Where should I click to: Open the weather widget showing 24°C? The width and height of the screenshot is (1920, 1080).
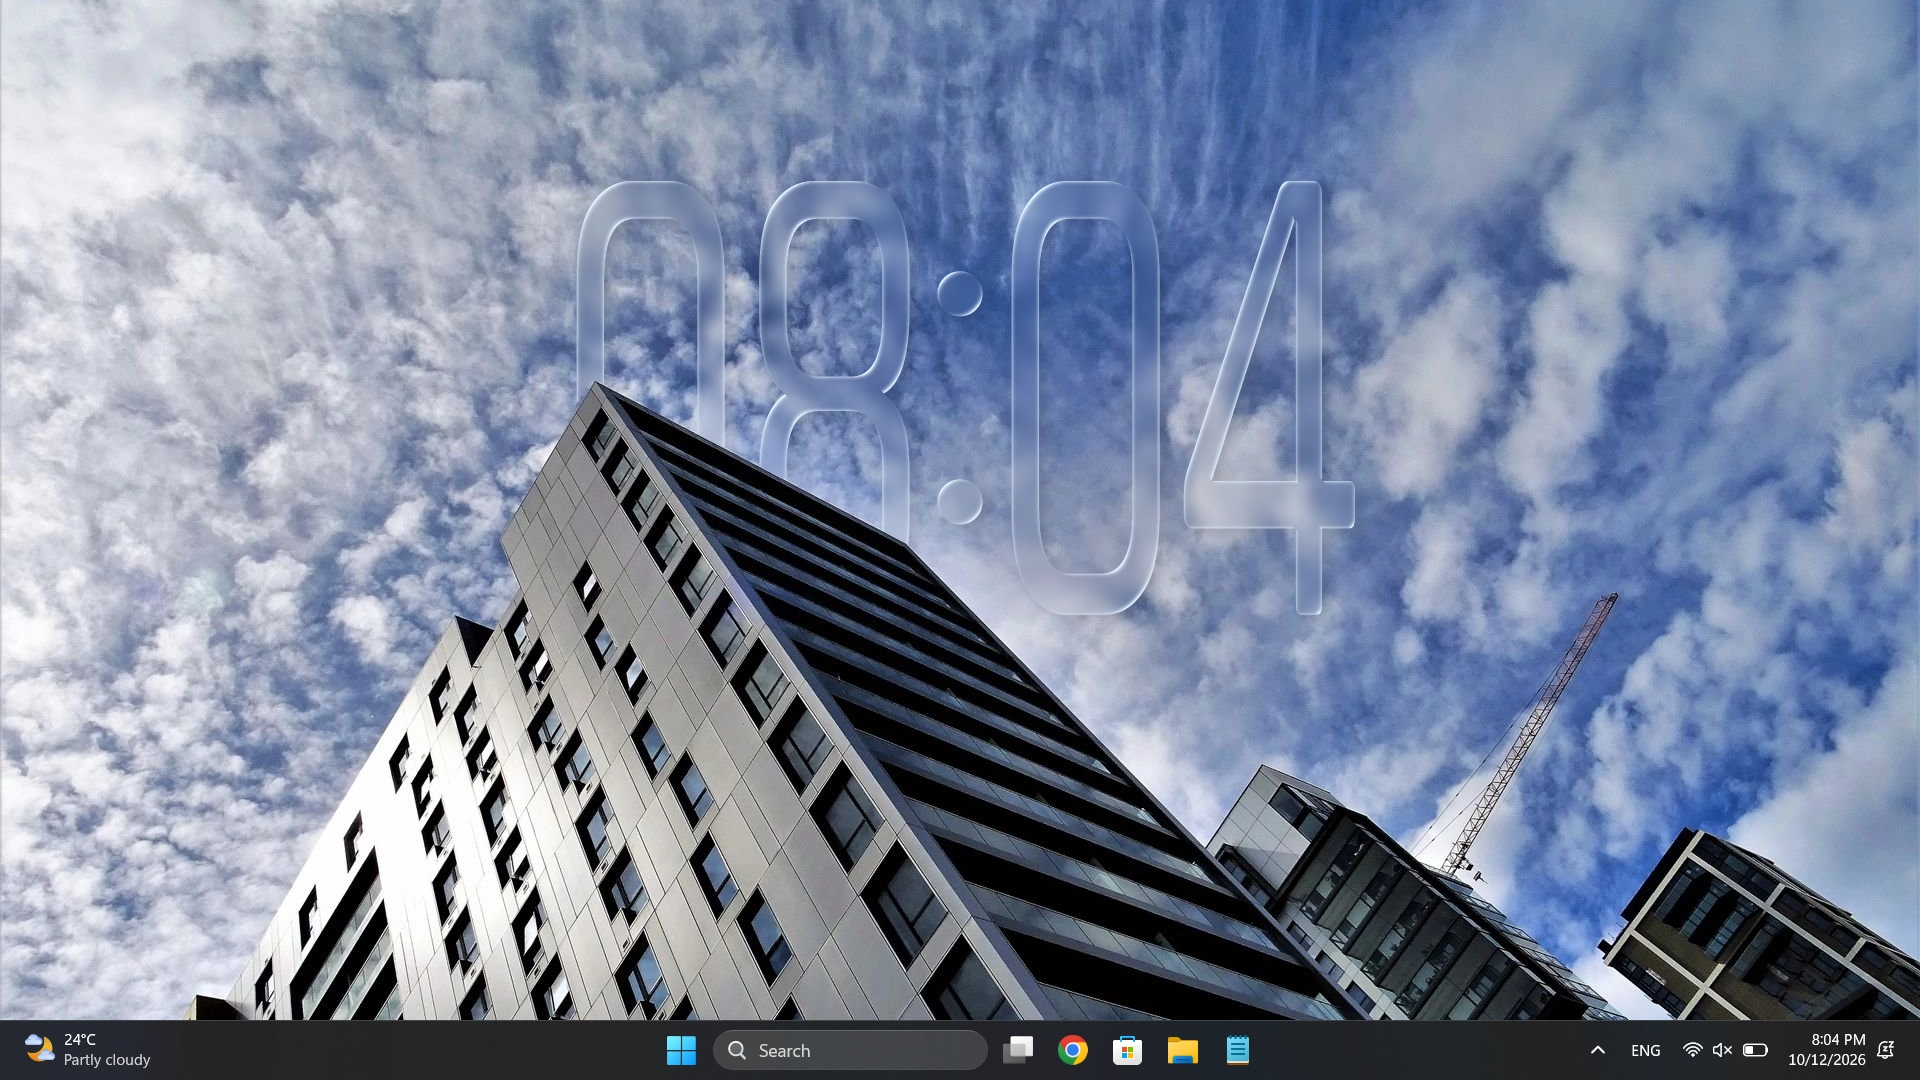(88, 1050)
